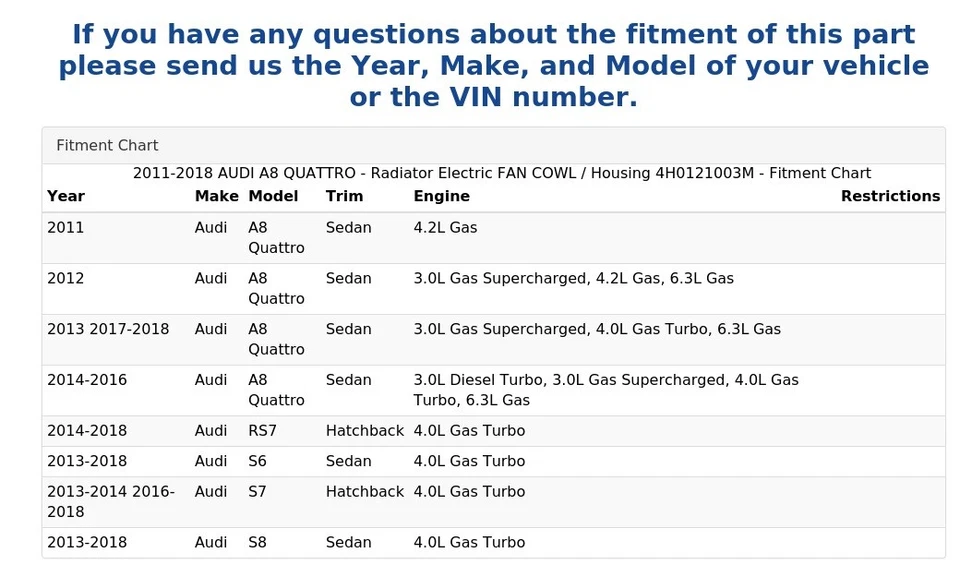Click the S8 model cell
Screen dimensions: 960x577
[x=258, y=543]
